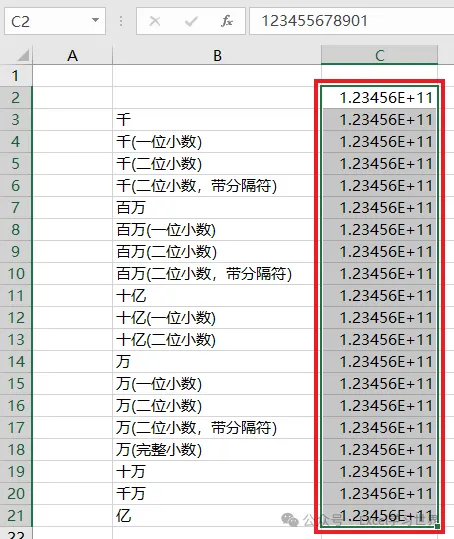Click cell B14 labeled 万

point(217,362)
